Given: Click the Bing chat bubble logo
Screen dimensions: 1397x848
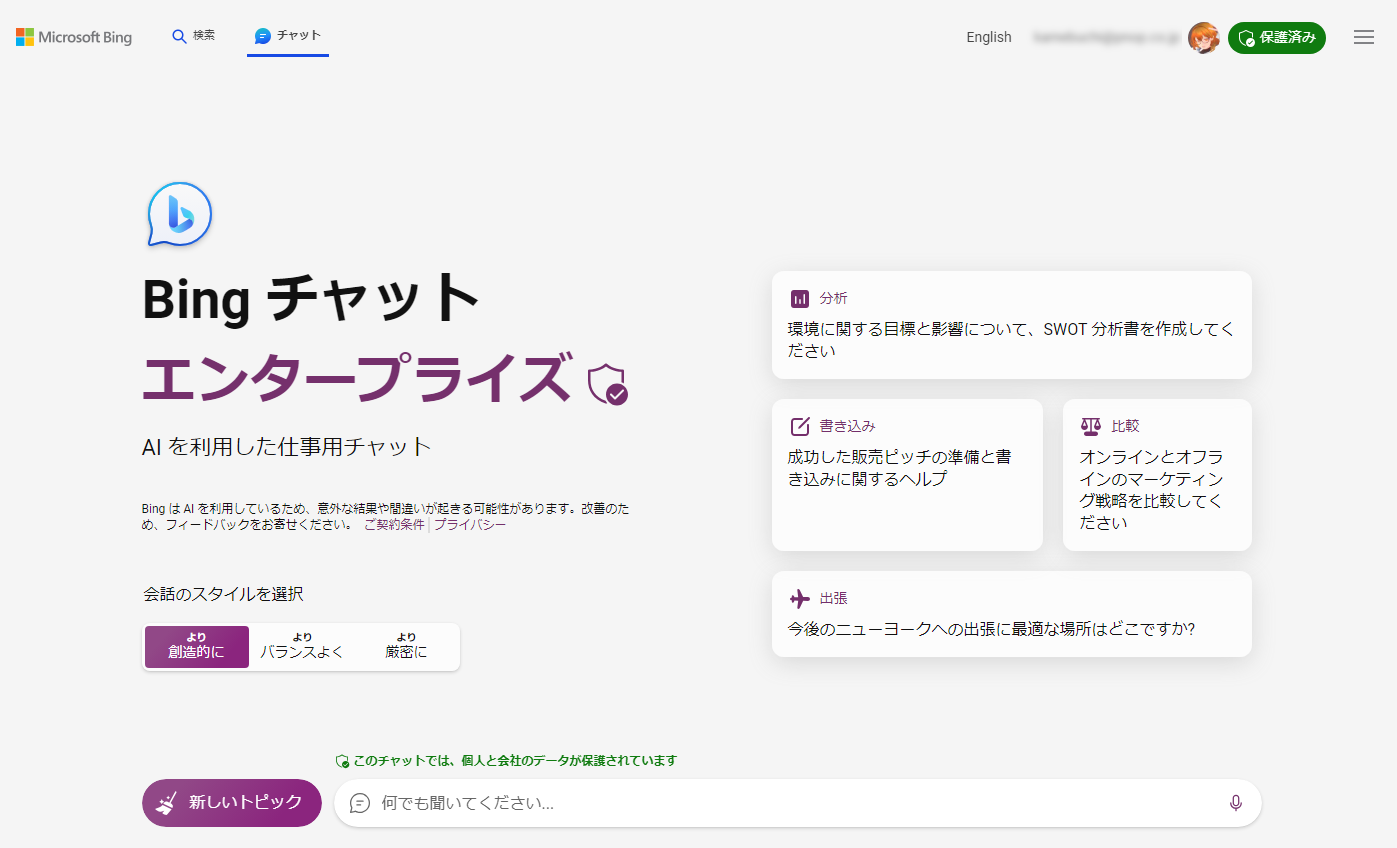Looking at the screenshot, I should coord(180,214).
